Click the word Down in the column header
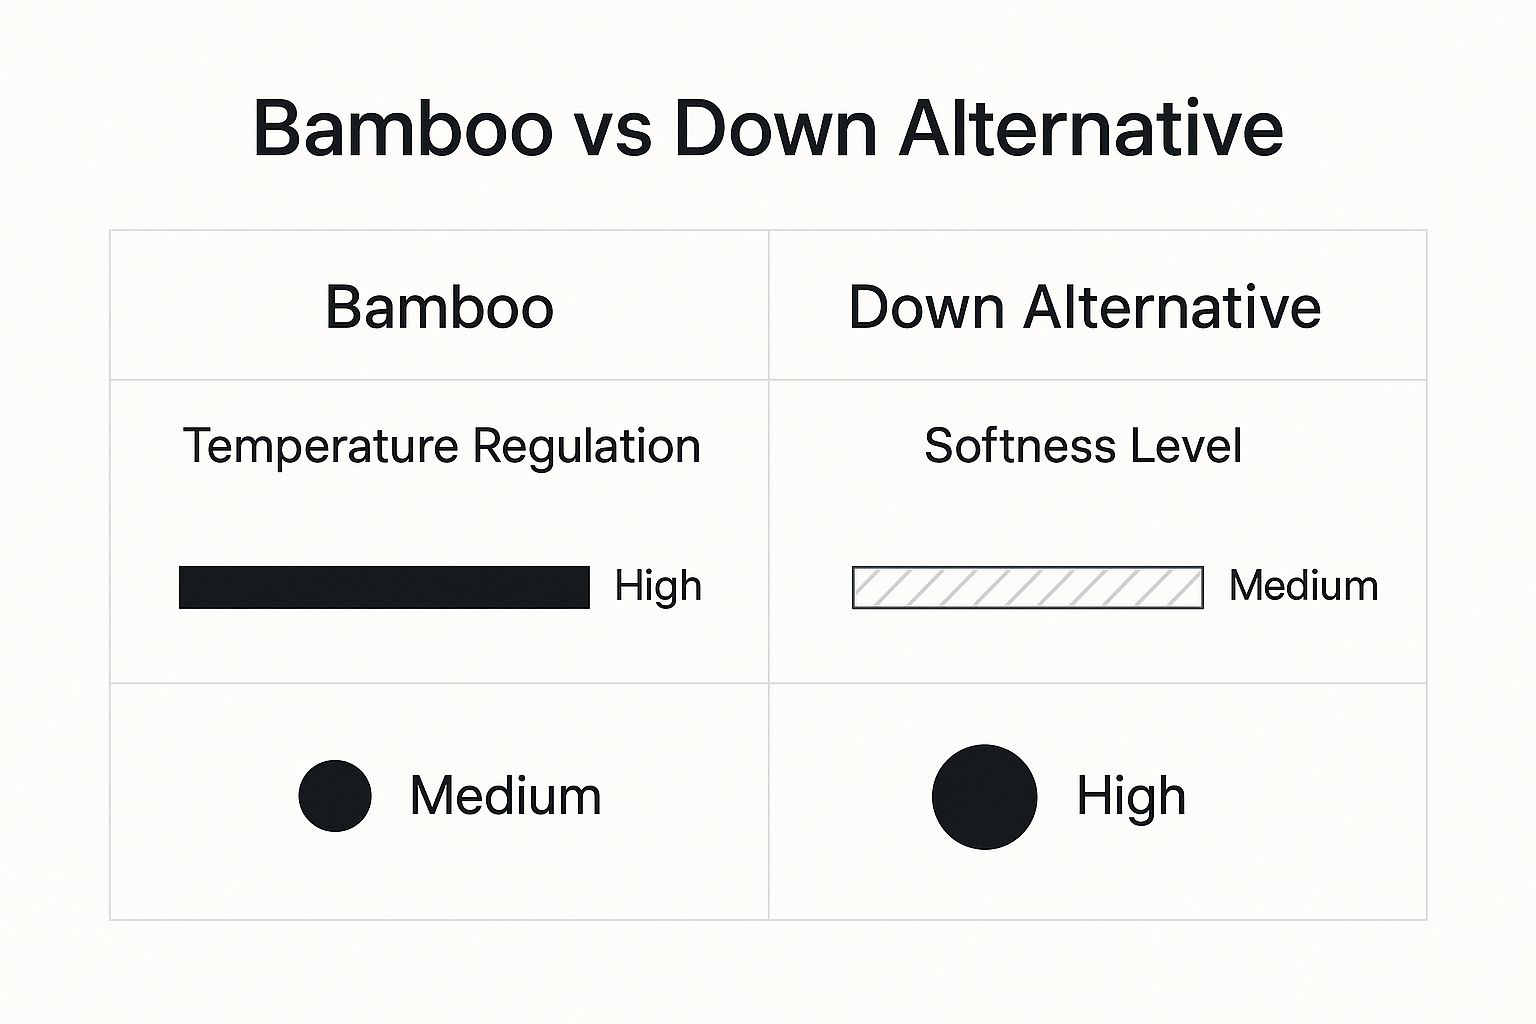 coord(926,307)
